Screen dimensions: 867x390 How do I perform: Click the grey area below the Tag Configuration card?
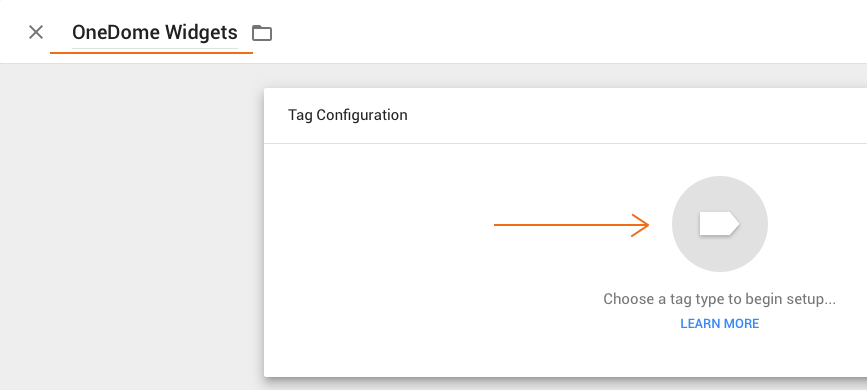pyautogui.click(x=564, y=384)
